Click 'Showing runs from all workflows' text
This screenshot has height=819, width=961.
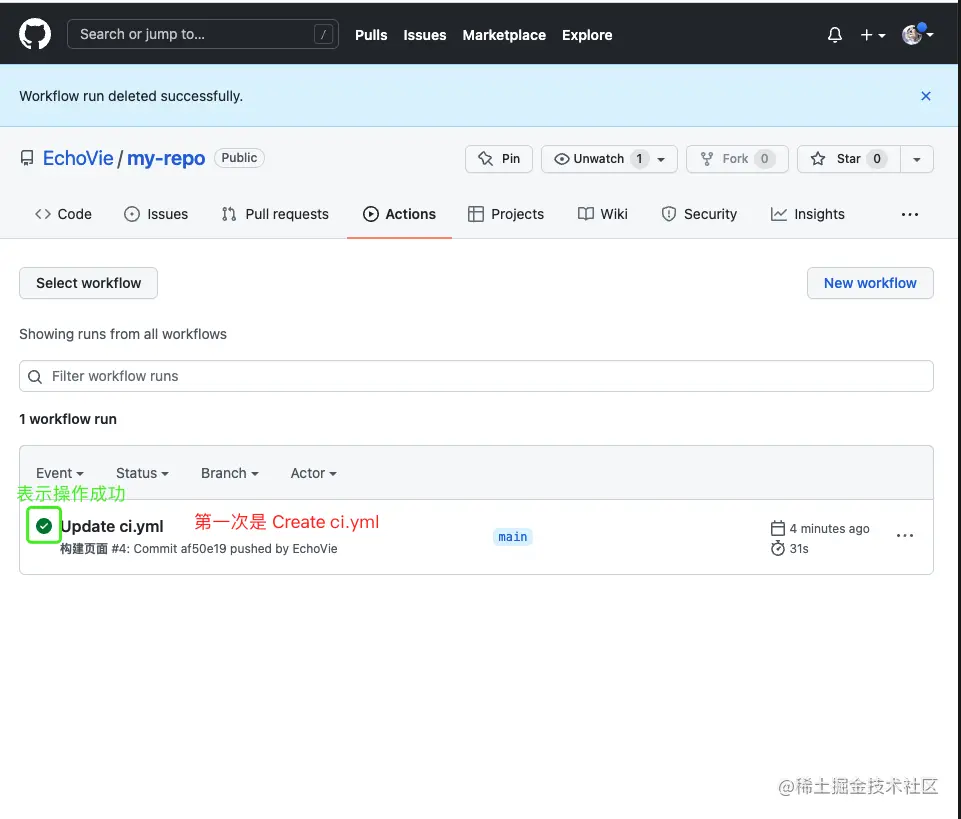click(x=123, y=334)
